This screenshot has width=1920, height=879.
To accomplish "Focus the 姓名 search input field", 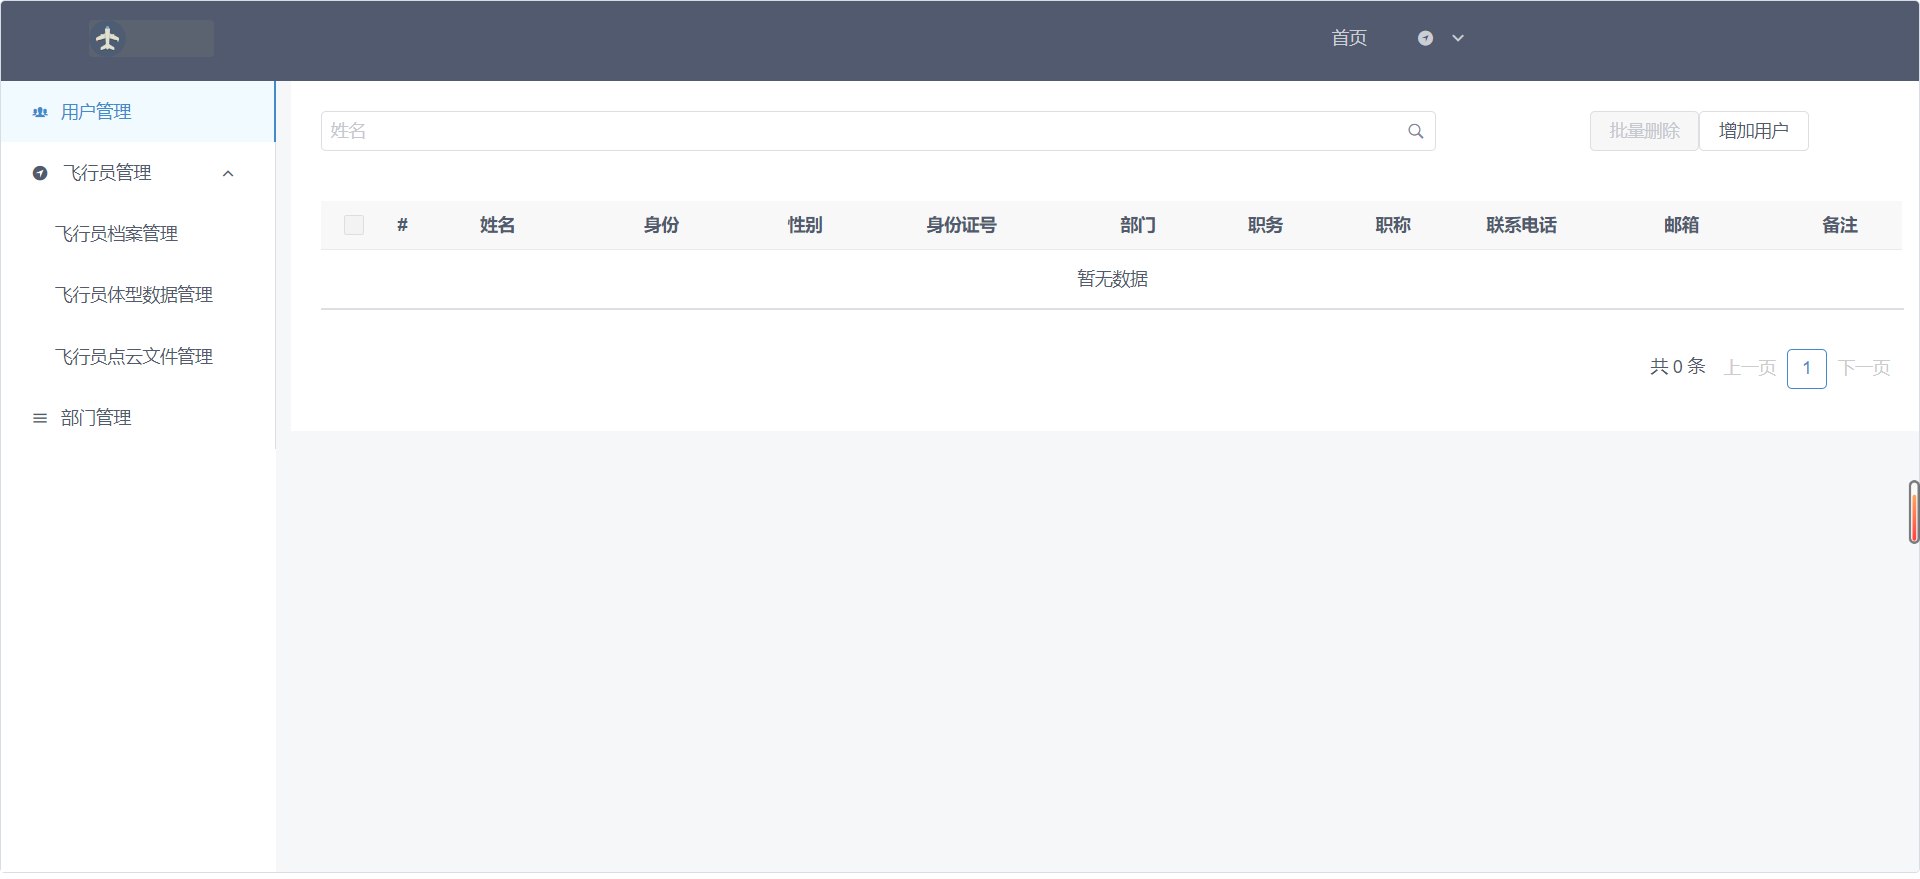I will (878, 131).
